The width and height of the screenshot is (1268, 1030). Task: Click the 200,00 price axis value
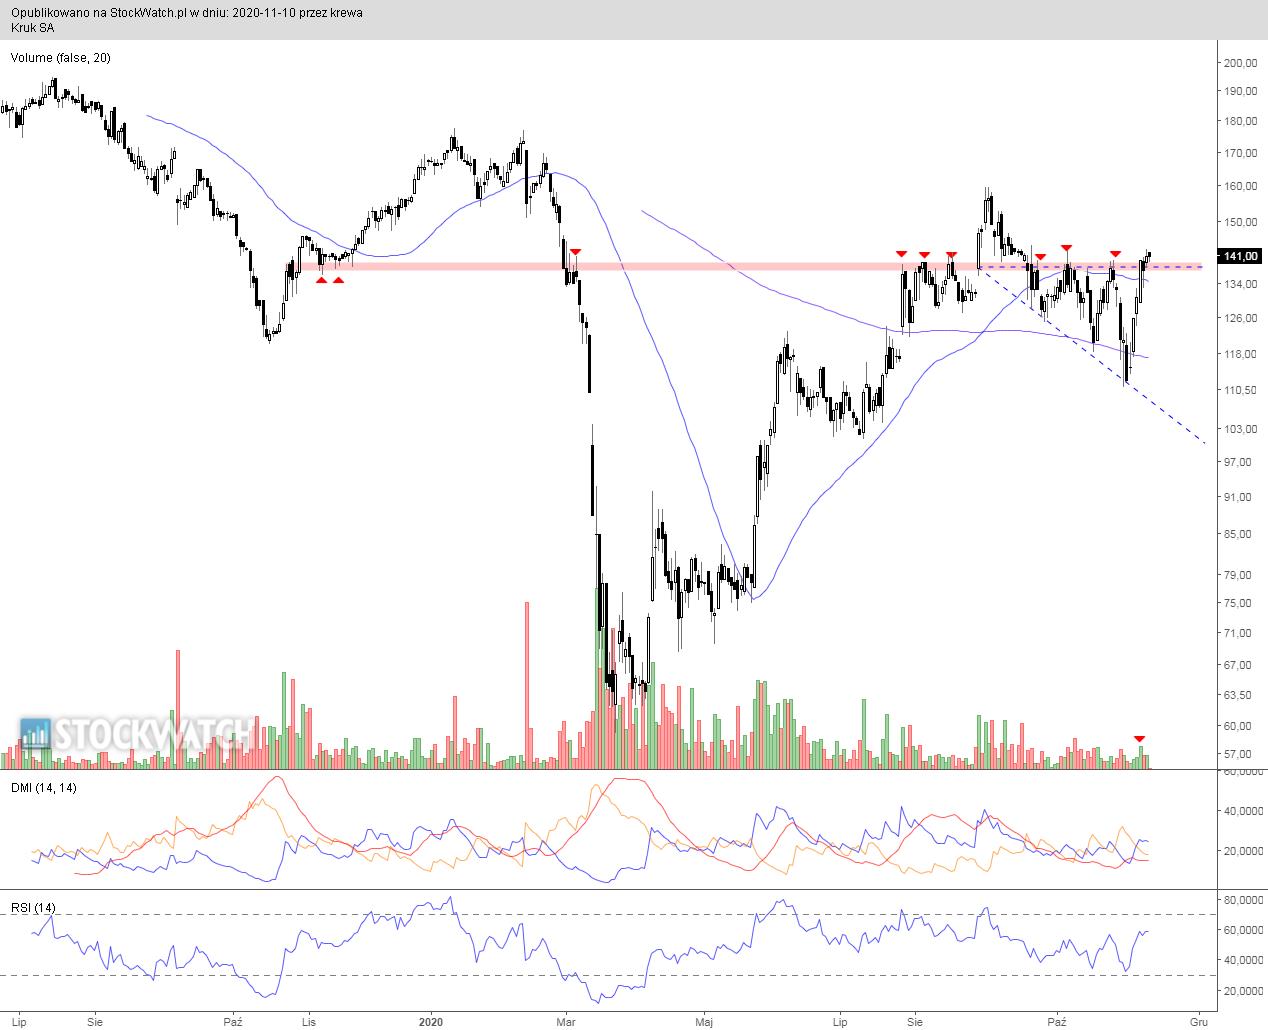[1240, 63]
